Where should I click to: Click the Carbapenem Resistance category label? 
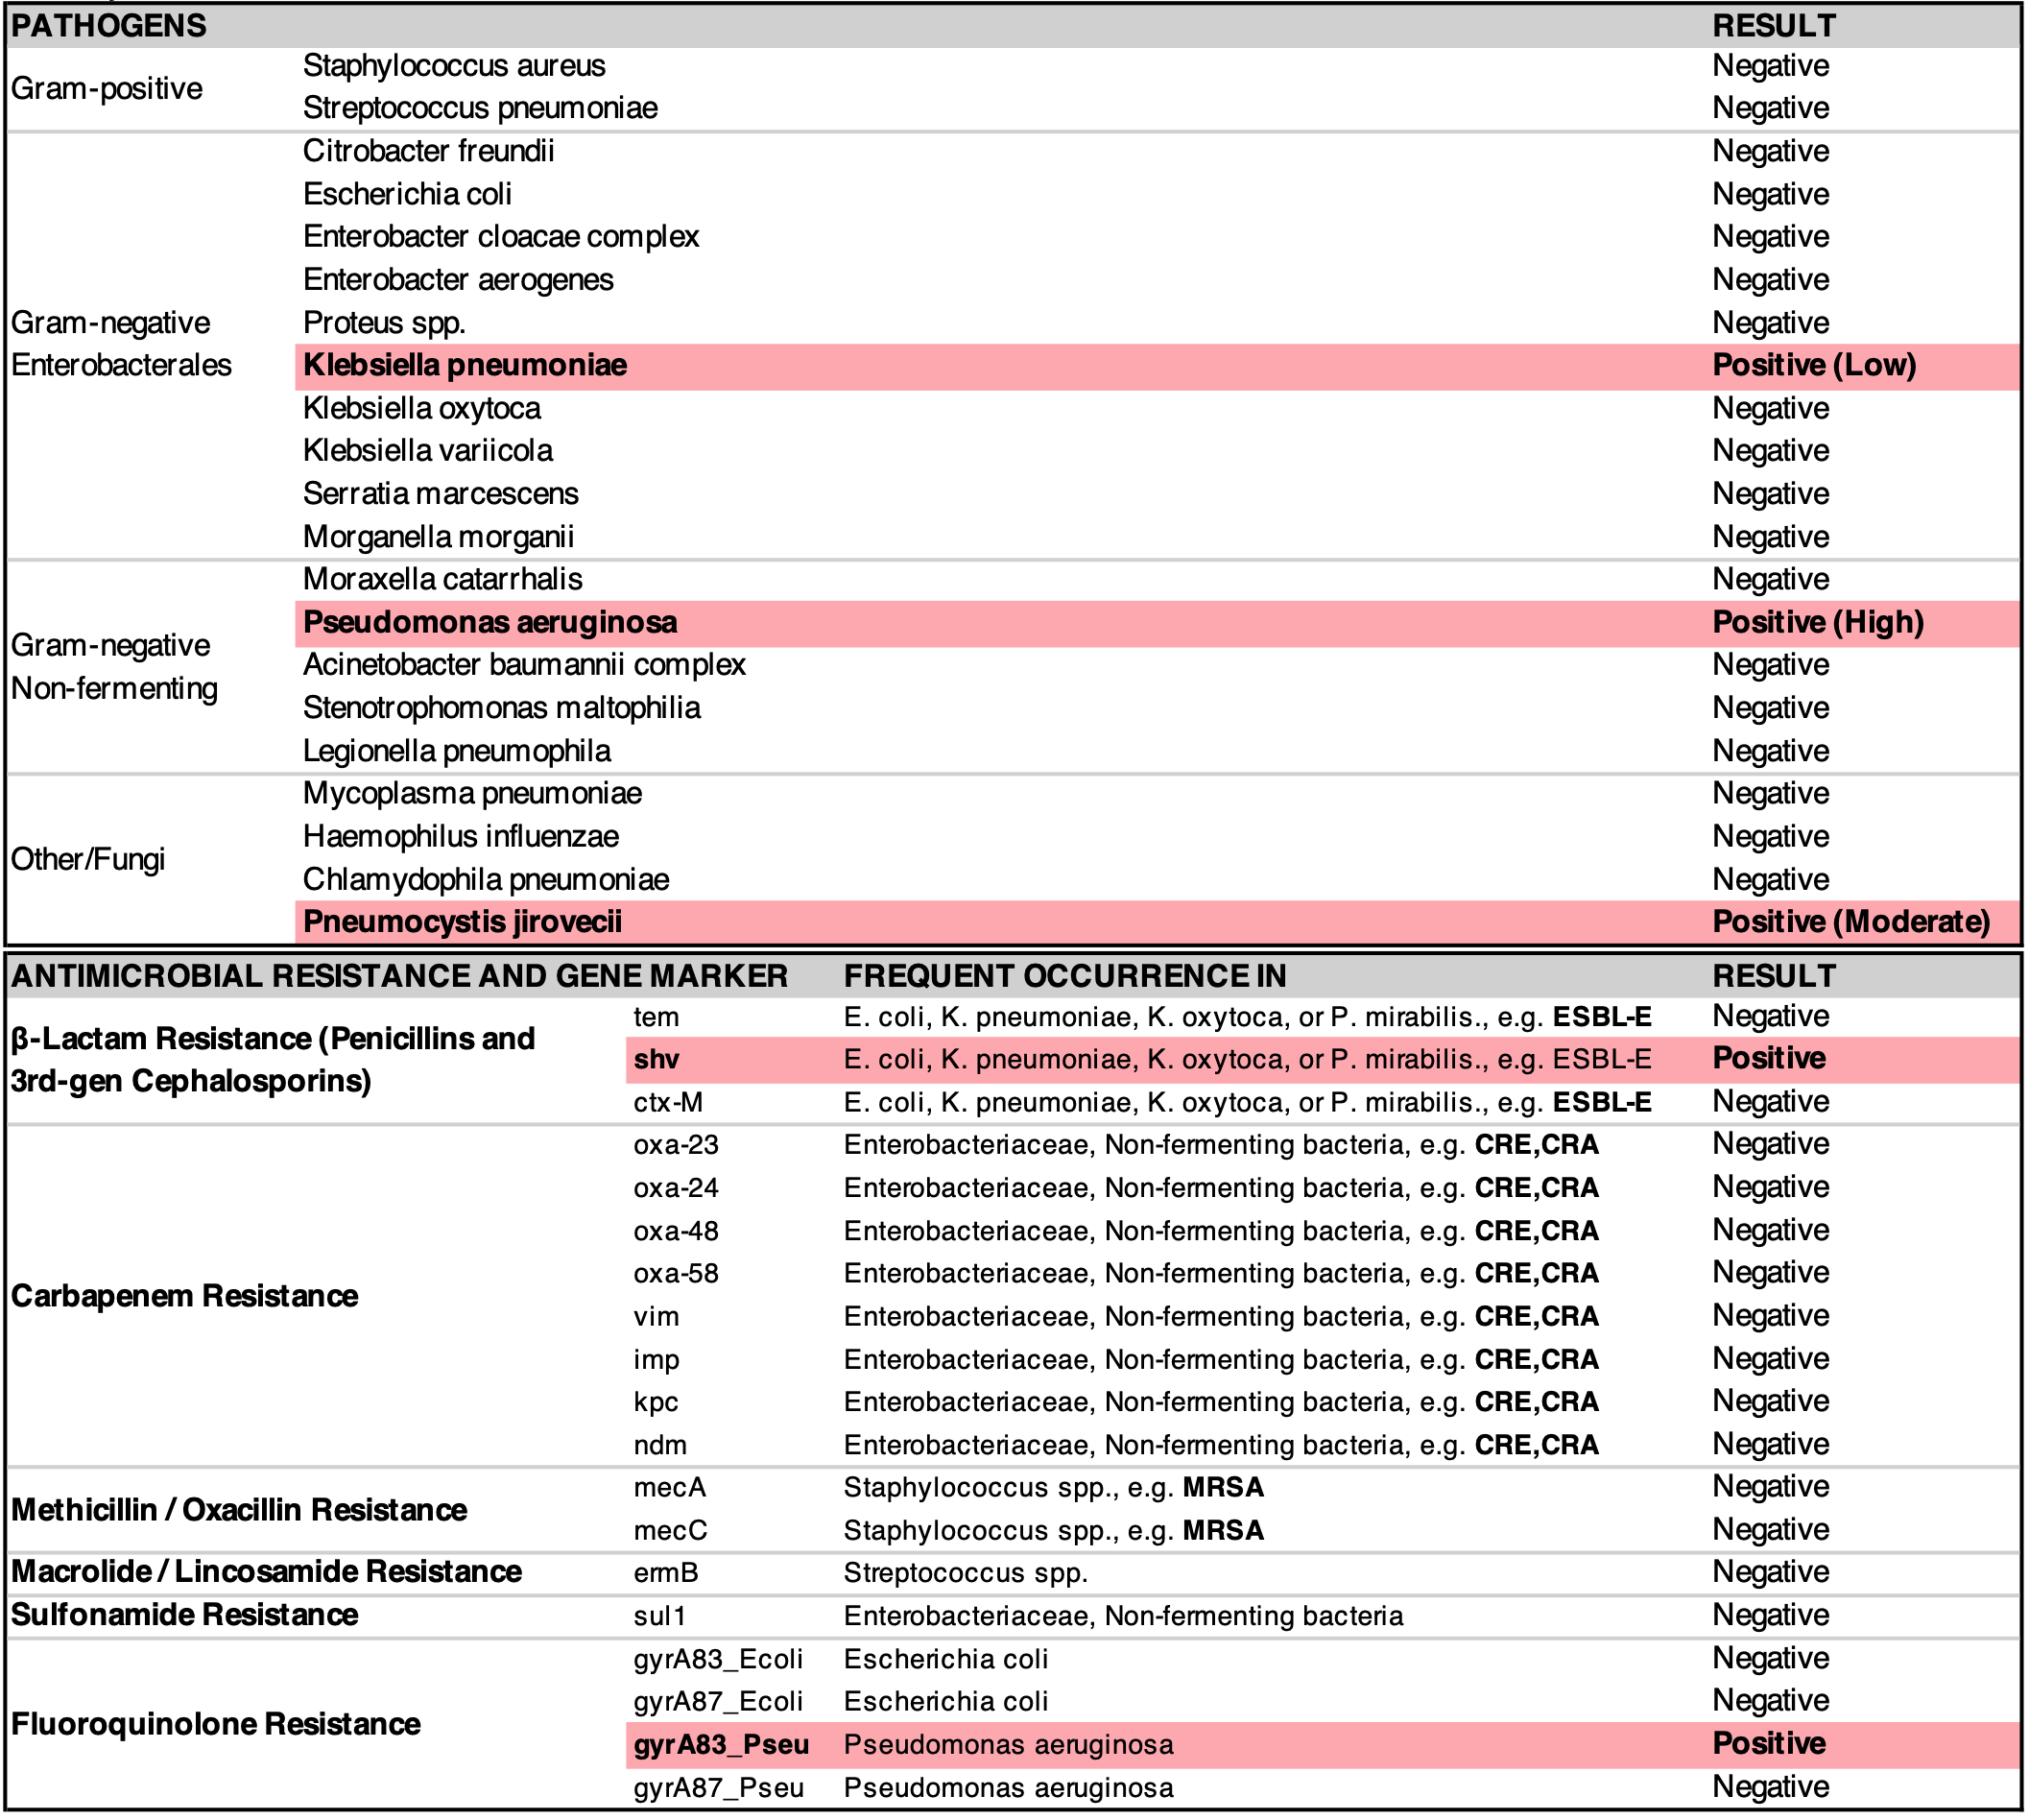[184, 1296]
